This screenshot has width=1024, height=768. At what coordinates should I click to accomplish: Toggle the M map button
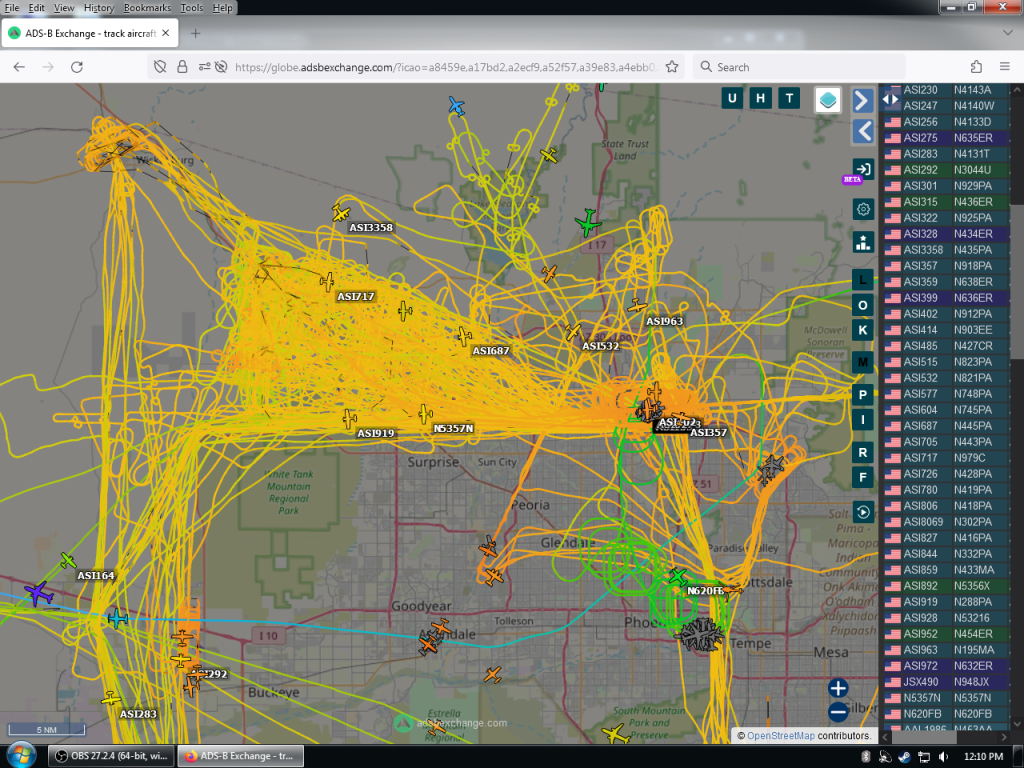click(x=863, y=362)
